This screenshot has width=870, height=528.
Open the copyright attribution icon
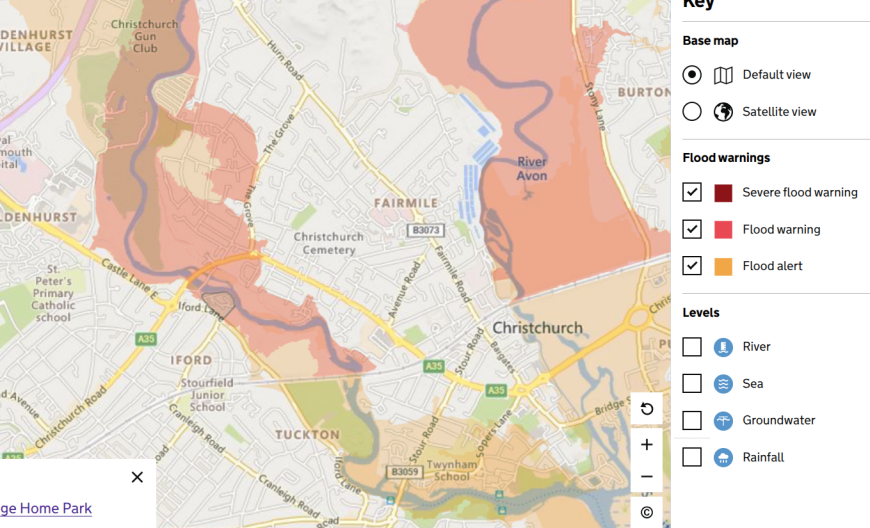point(646,512)
